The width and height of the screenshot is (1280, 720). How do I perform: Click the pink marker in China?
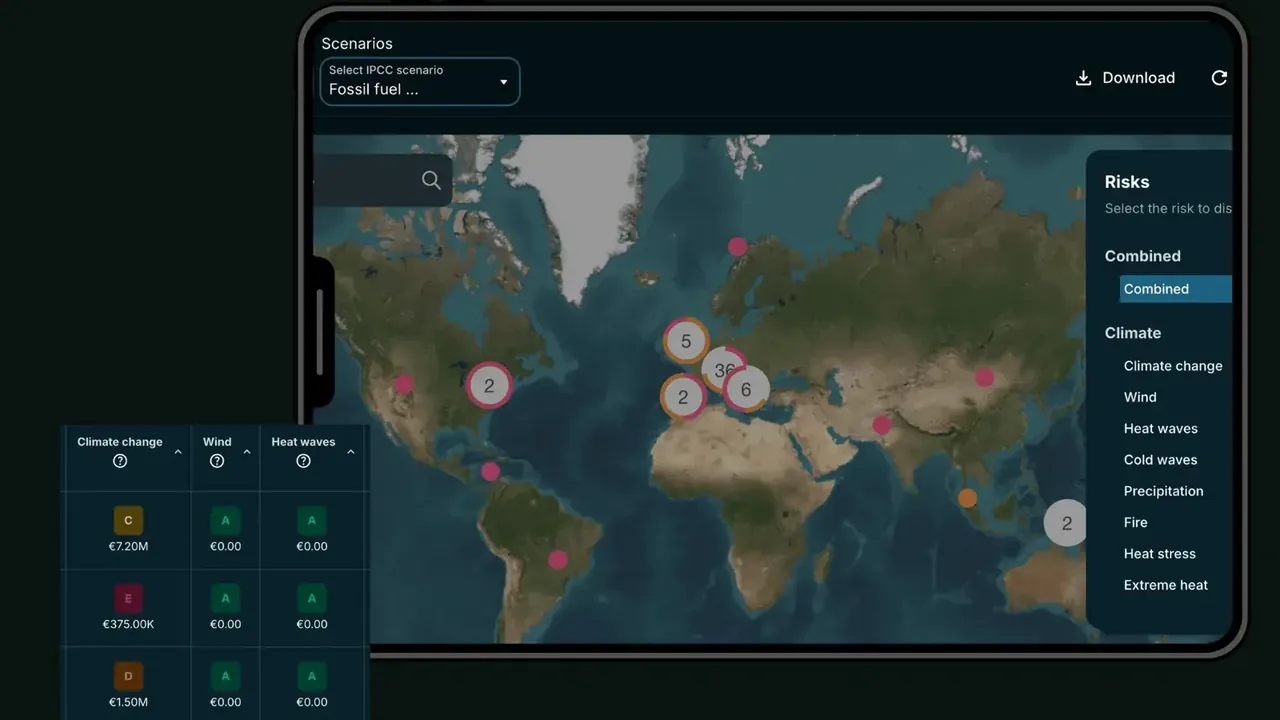pyautogui.click(x=985, y=377)
